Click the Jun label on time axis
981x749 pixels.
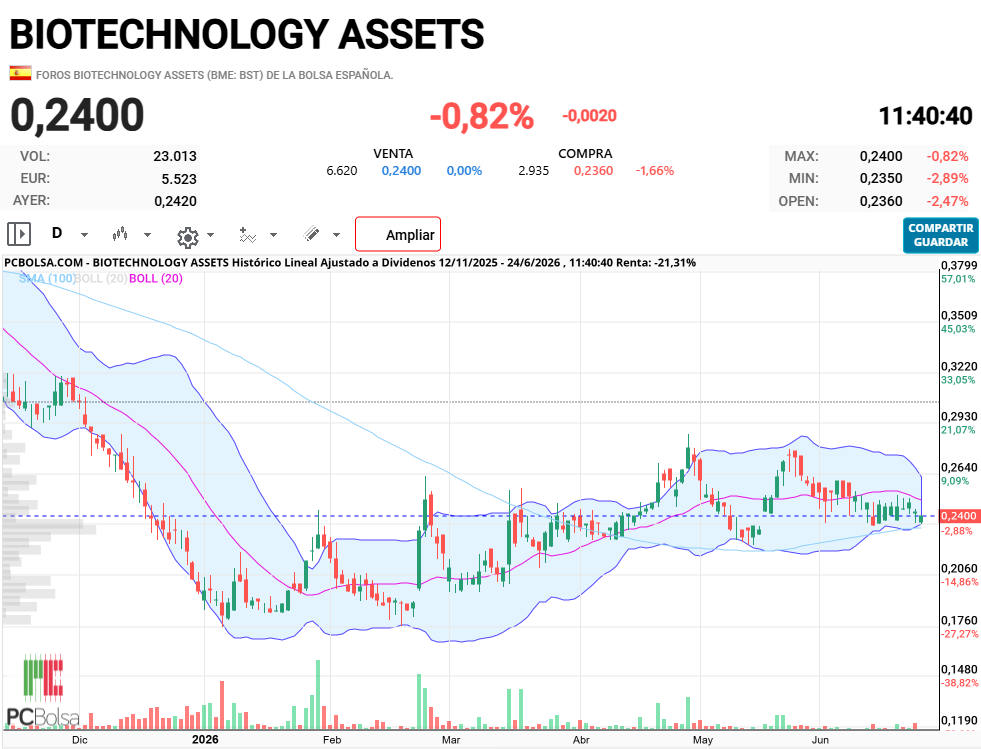coord(820,740)
